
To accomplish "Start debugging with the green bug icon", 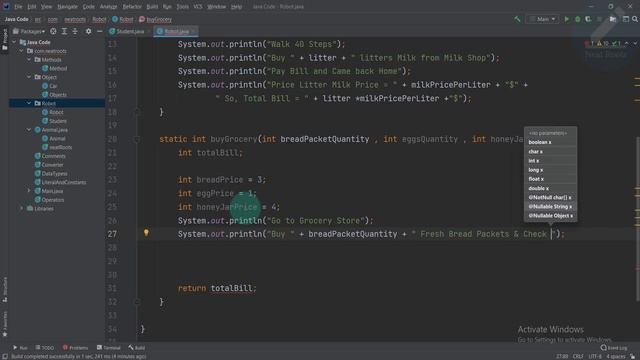I will [578, 19].
